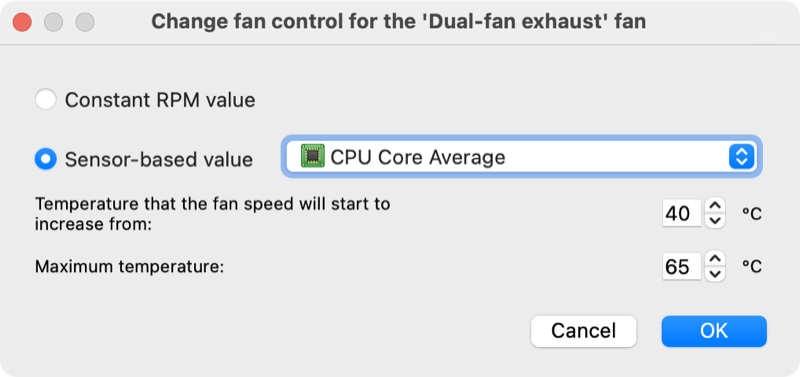Cancel the fan control dialog
Screen dimensions: 800x377
click(584, 331)
